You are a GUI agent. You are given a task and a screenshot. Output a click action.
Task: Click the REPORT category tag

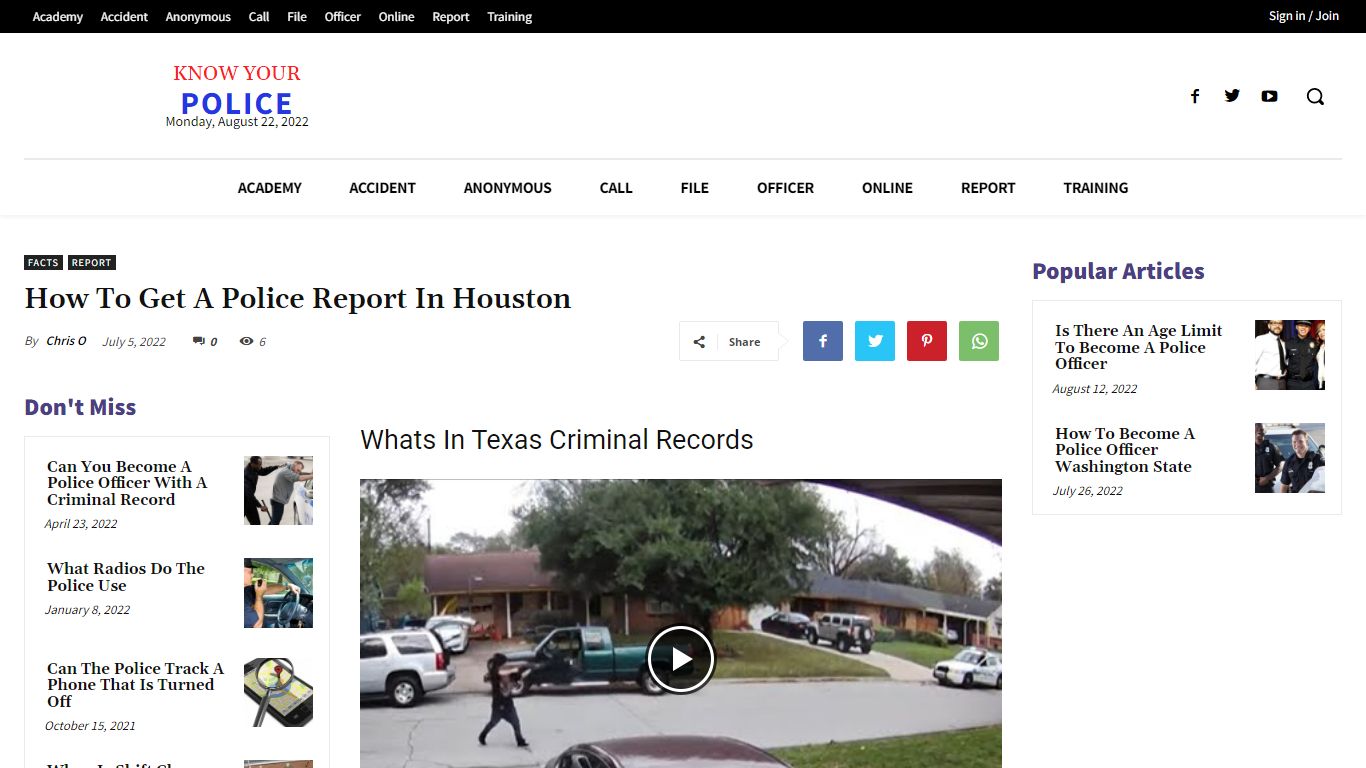coord(91,262)
